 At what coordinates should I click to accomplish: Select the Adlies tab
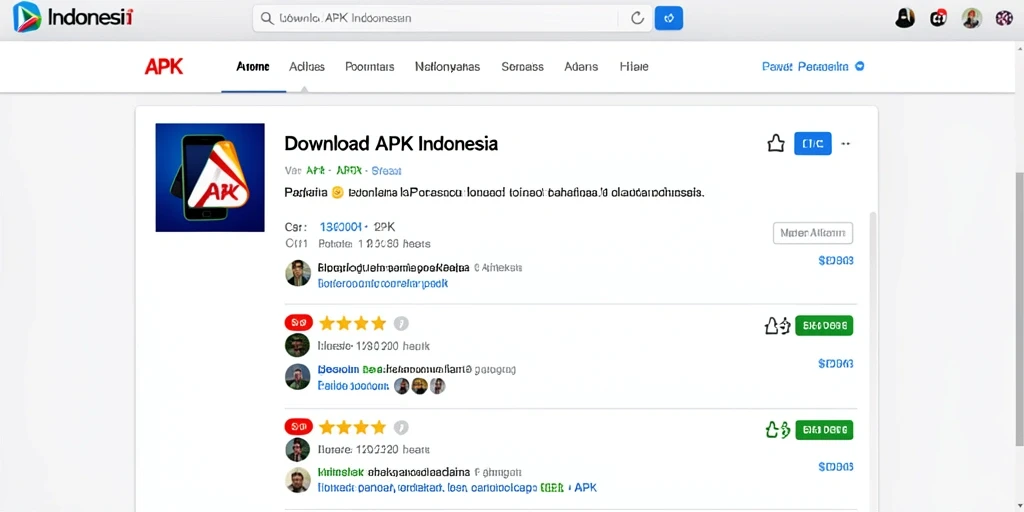[307, 67]
